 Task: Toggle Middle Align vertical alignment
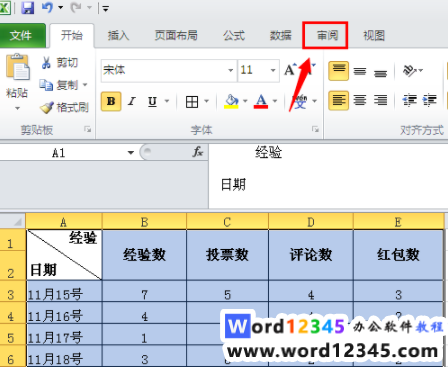click(x=360, y=71)
